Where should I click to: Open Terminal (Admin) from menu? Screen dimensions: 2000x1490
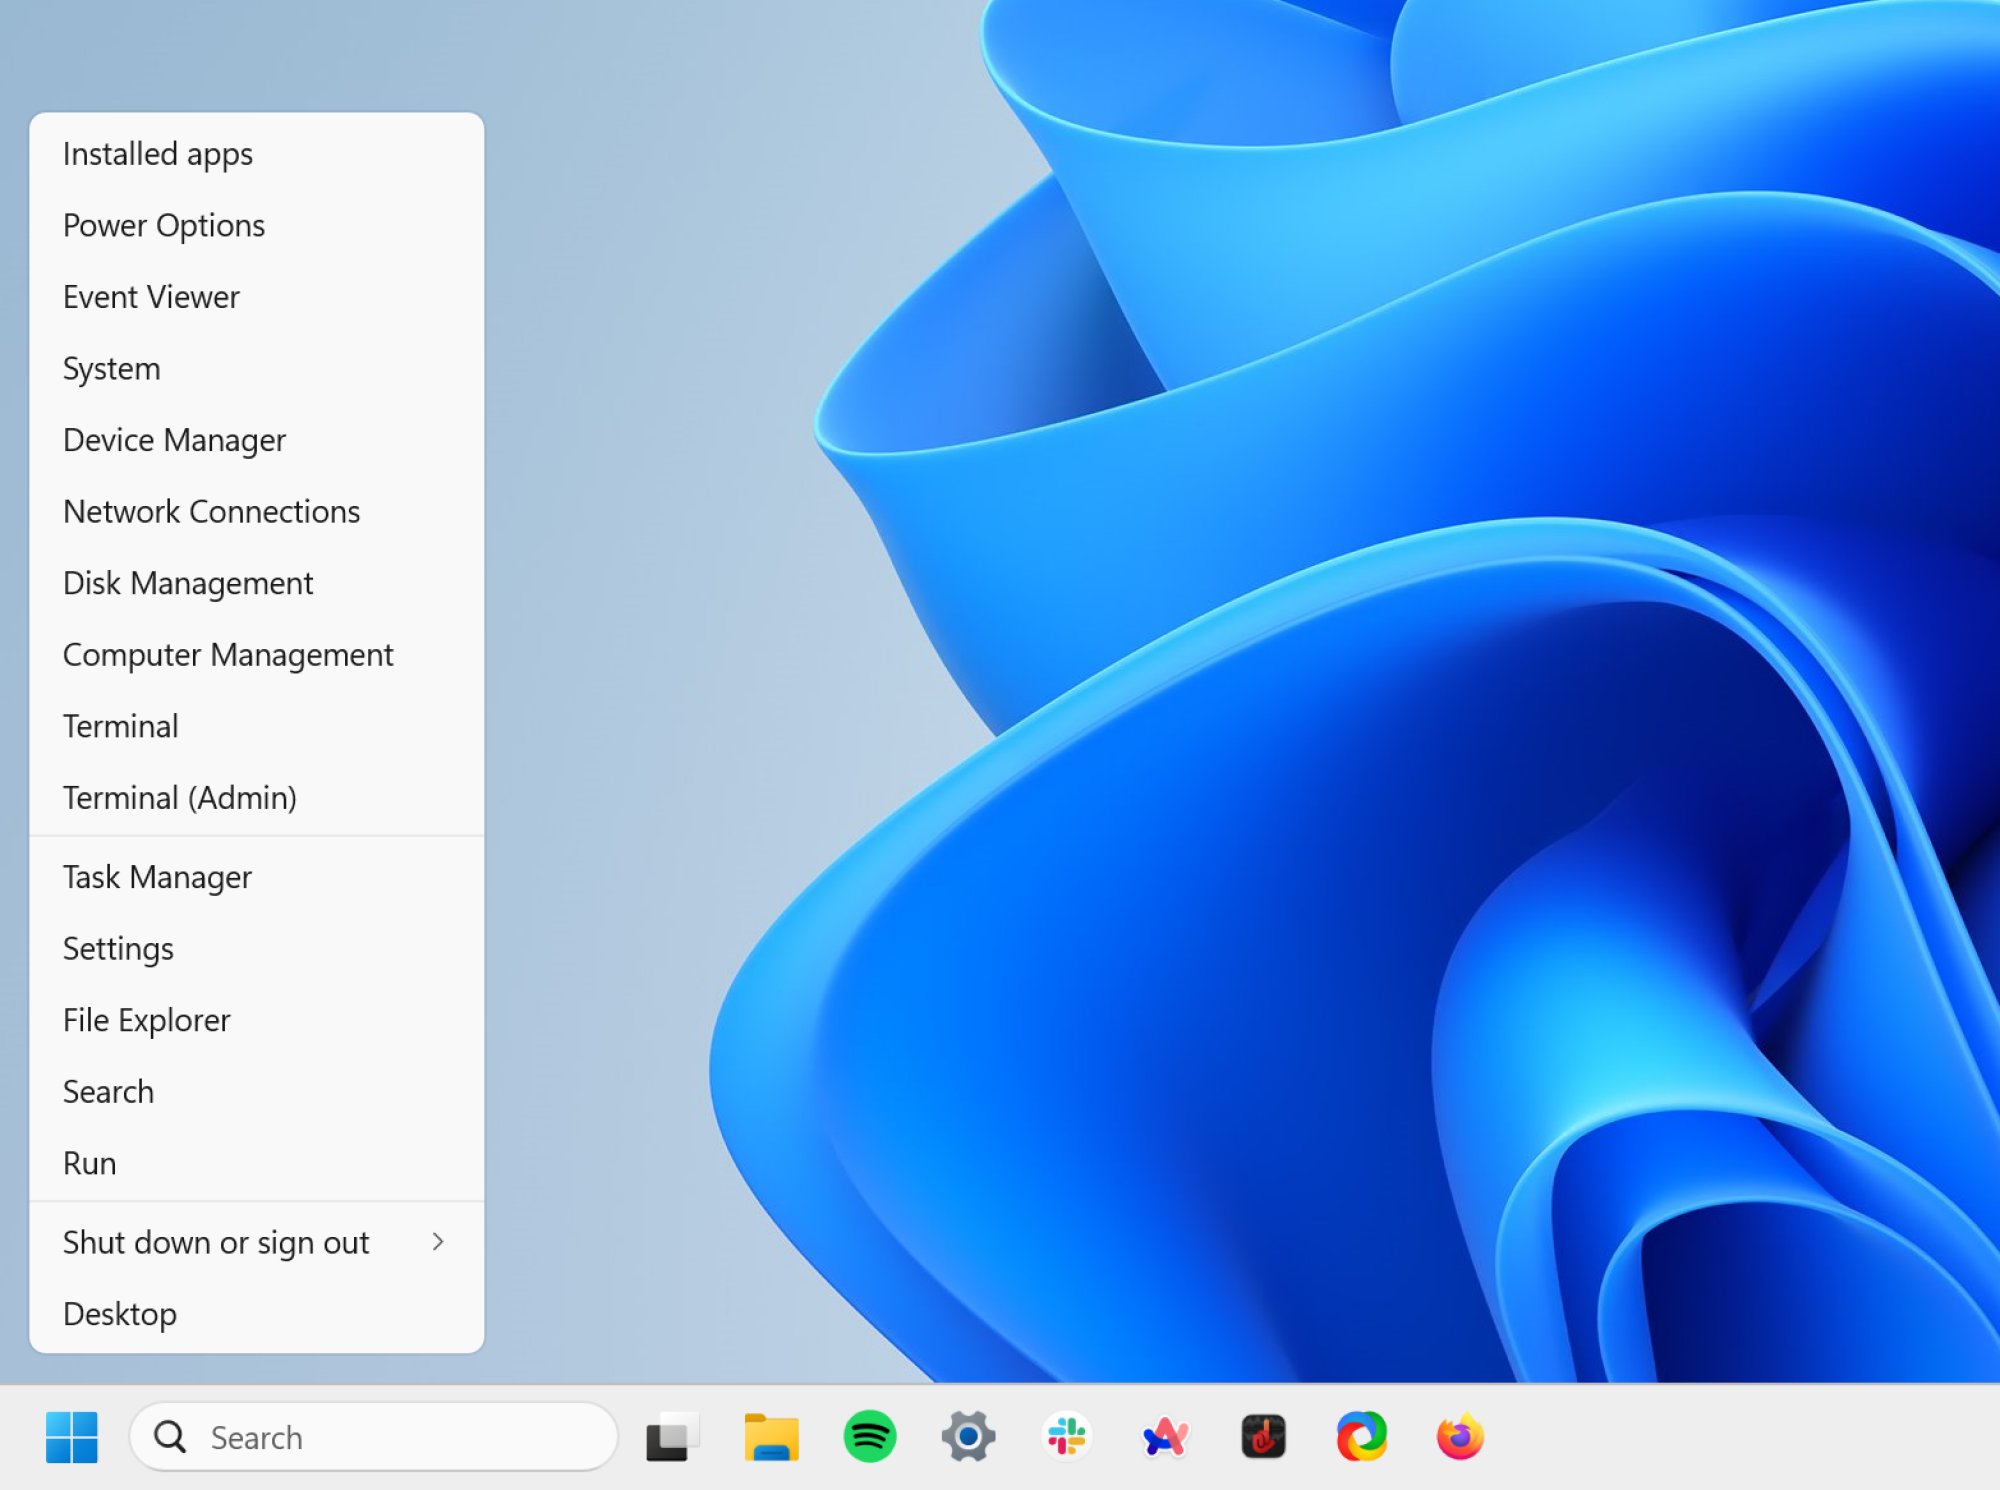pos(178,797)
